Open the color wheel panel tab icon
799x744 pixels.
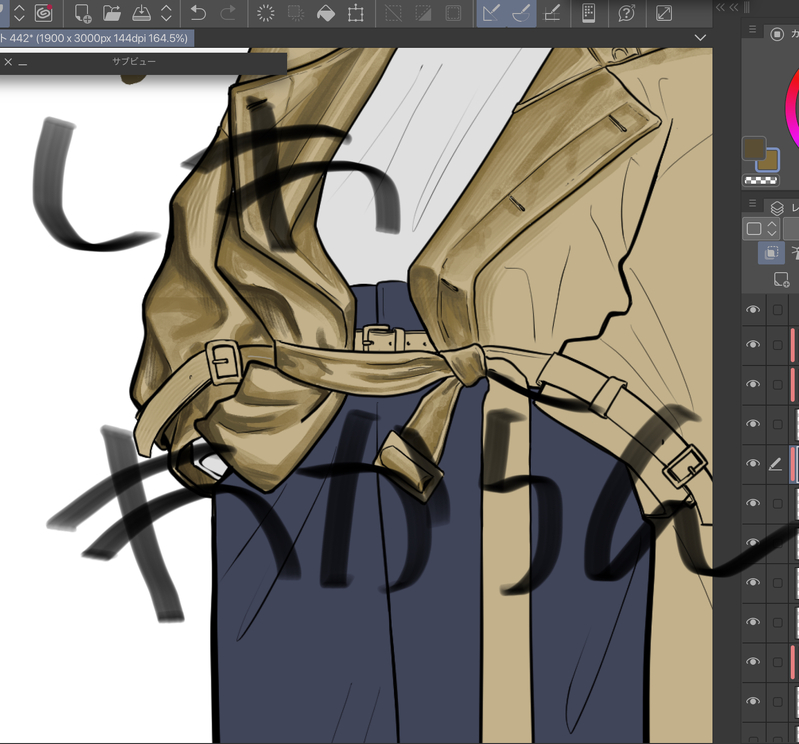pos(777,34)
